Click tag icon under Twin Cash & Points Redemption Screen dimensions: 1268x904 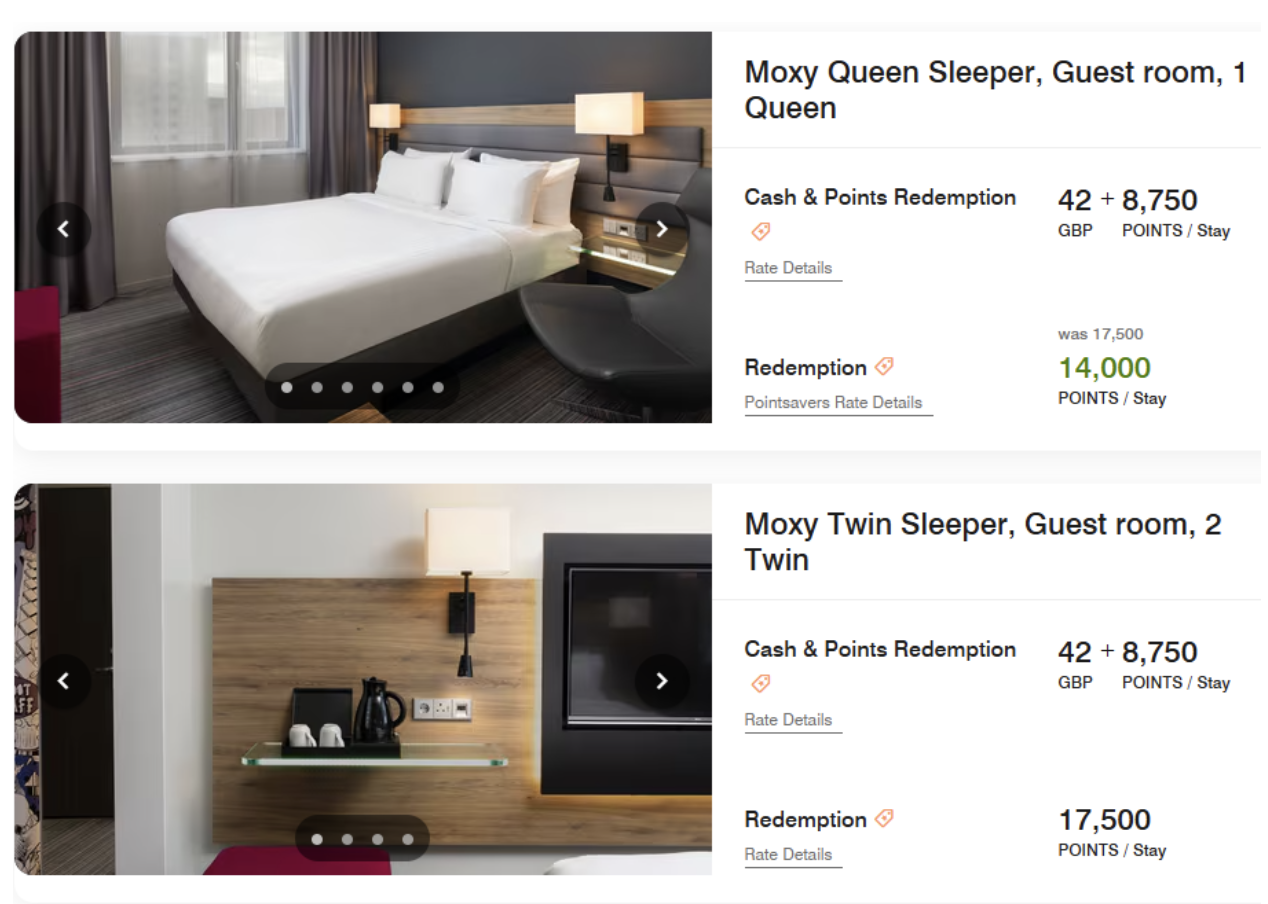(x=760, y=684)
